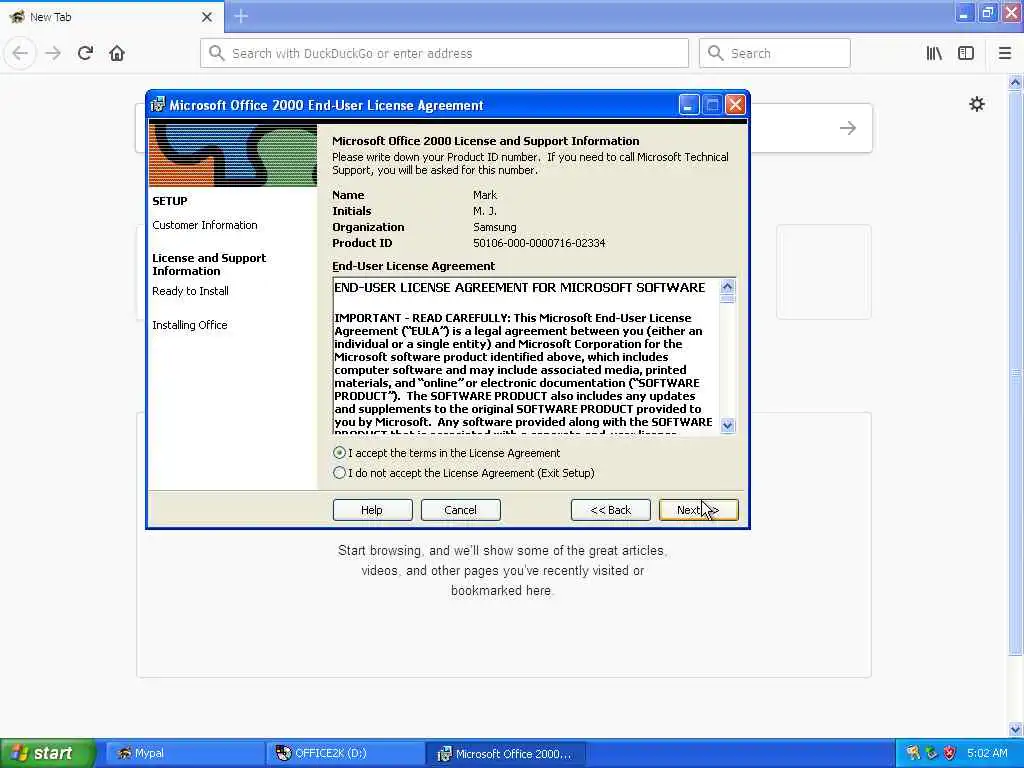Go to the home page icon

117,53
